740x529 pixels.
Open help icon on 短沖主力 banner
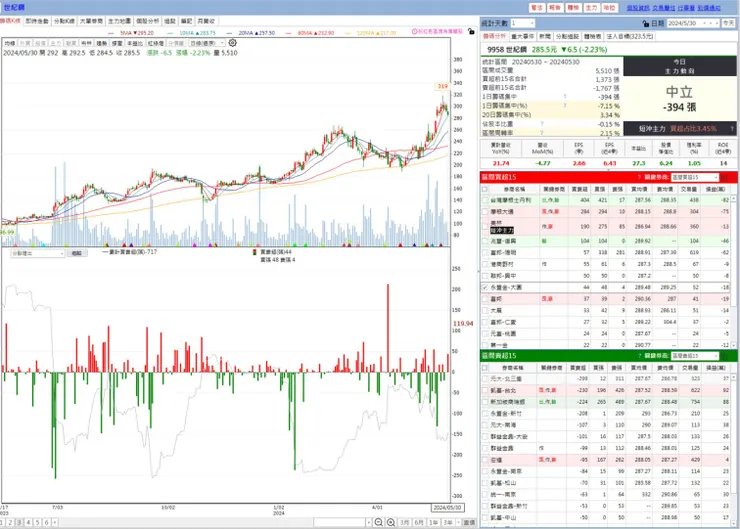tap(732, 128)
